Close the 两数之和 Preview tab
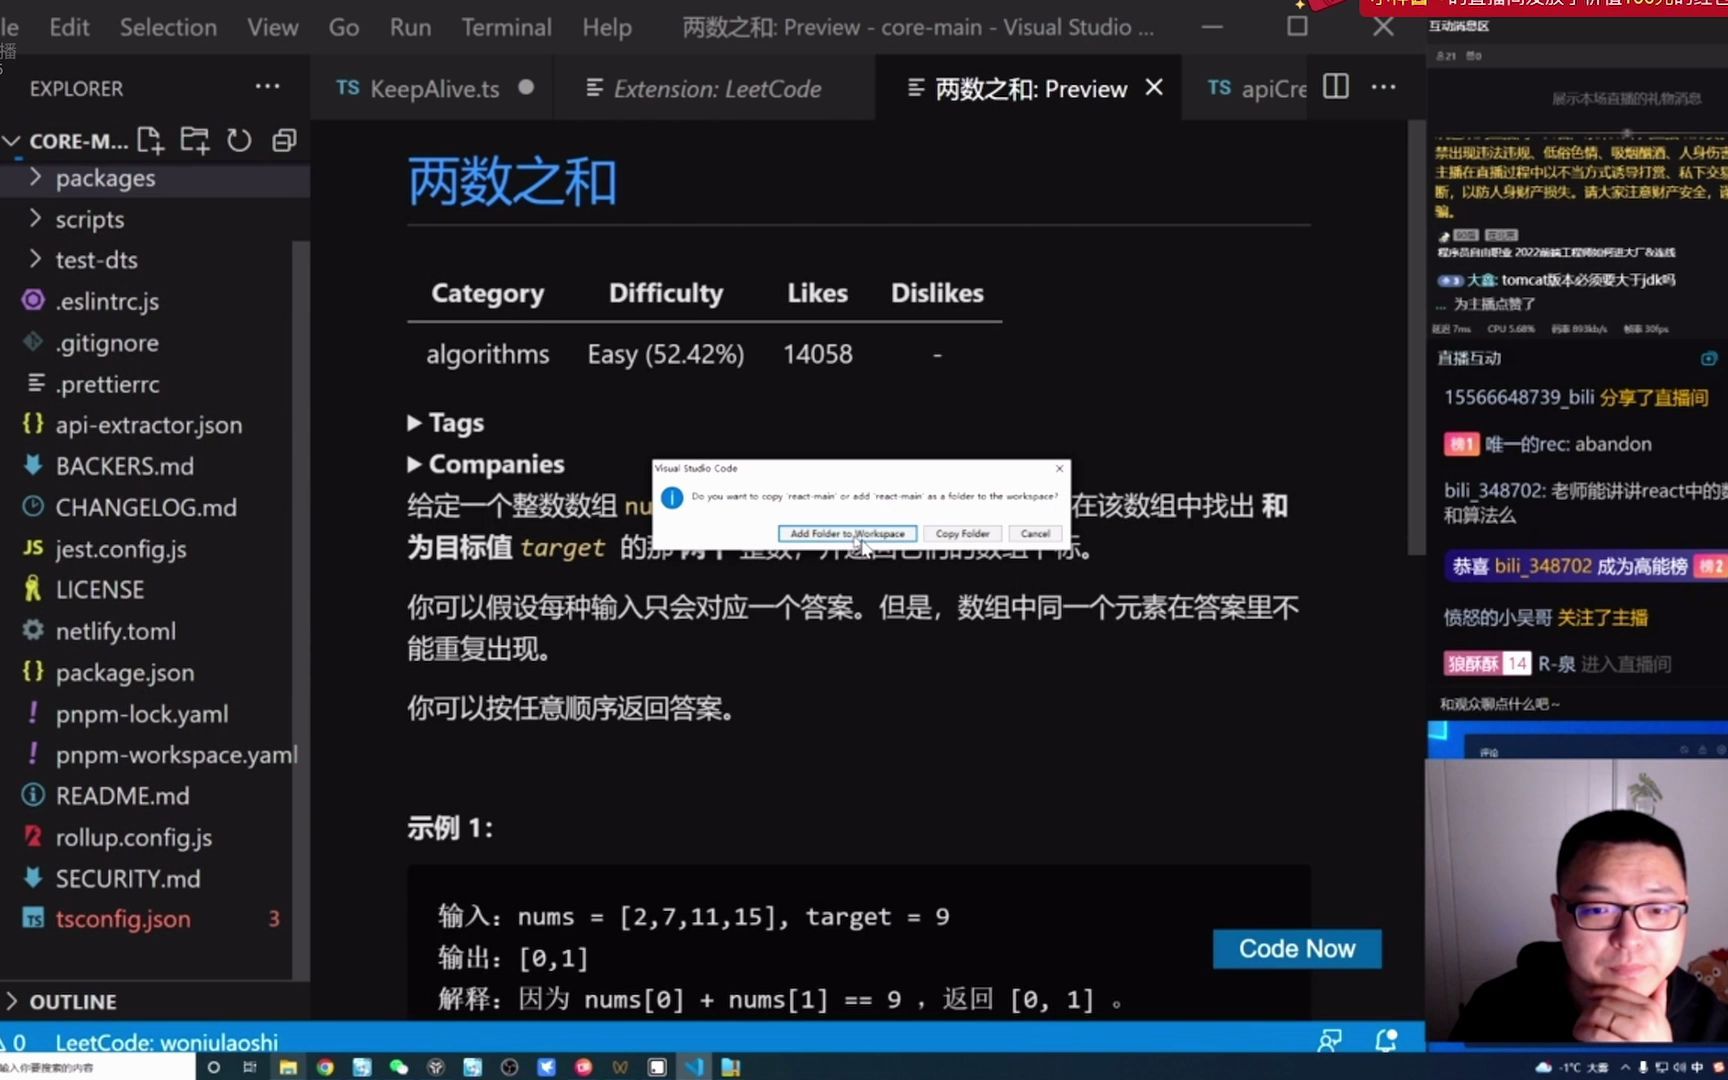The height and width of the screenshot is (1080, 1728). point(1154,88)
